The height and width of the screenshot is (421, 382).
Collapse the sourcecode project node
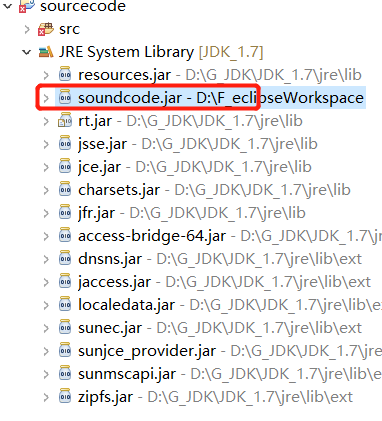click(x=7, y=6)
